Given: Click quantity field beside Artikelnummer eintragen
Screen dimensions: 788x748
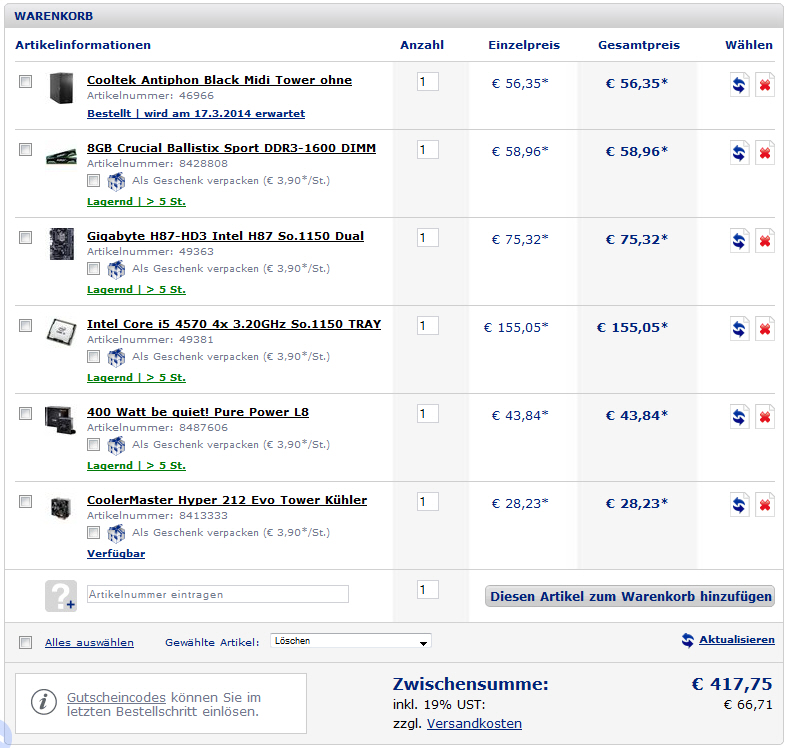Looking at the screenshot, I should coord(428,589).
